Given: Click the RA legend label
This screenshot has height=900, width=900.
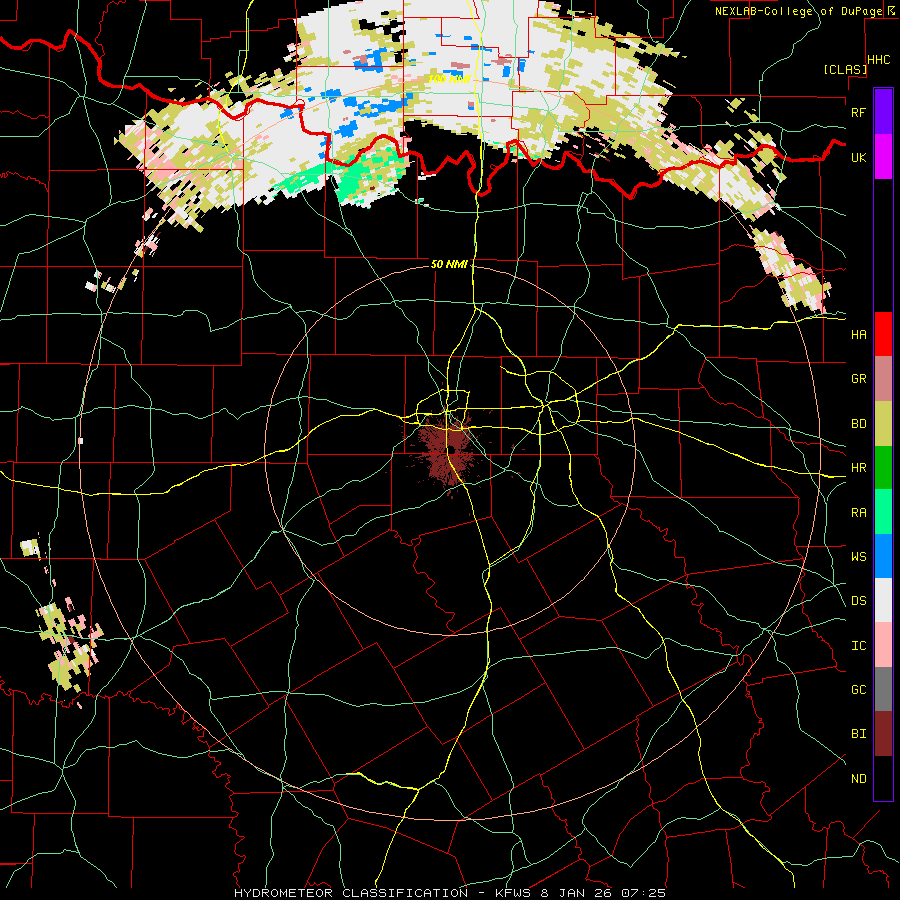Looking at the screenshot, I should pos(858,513).
